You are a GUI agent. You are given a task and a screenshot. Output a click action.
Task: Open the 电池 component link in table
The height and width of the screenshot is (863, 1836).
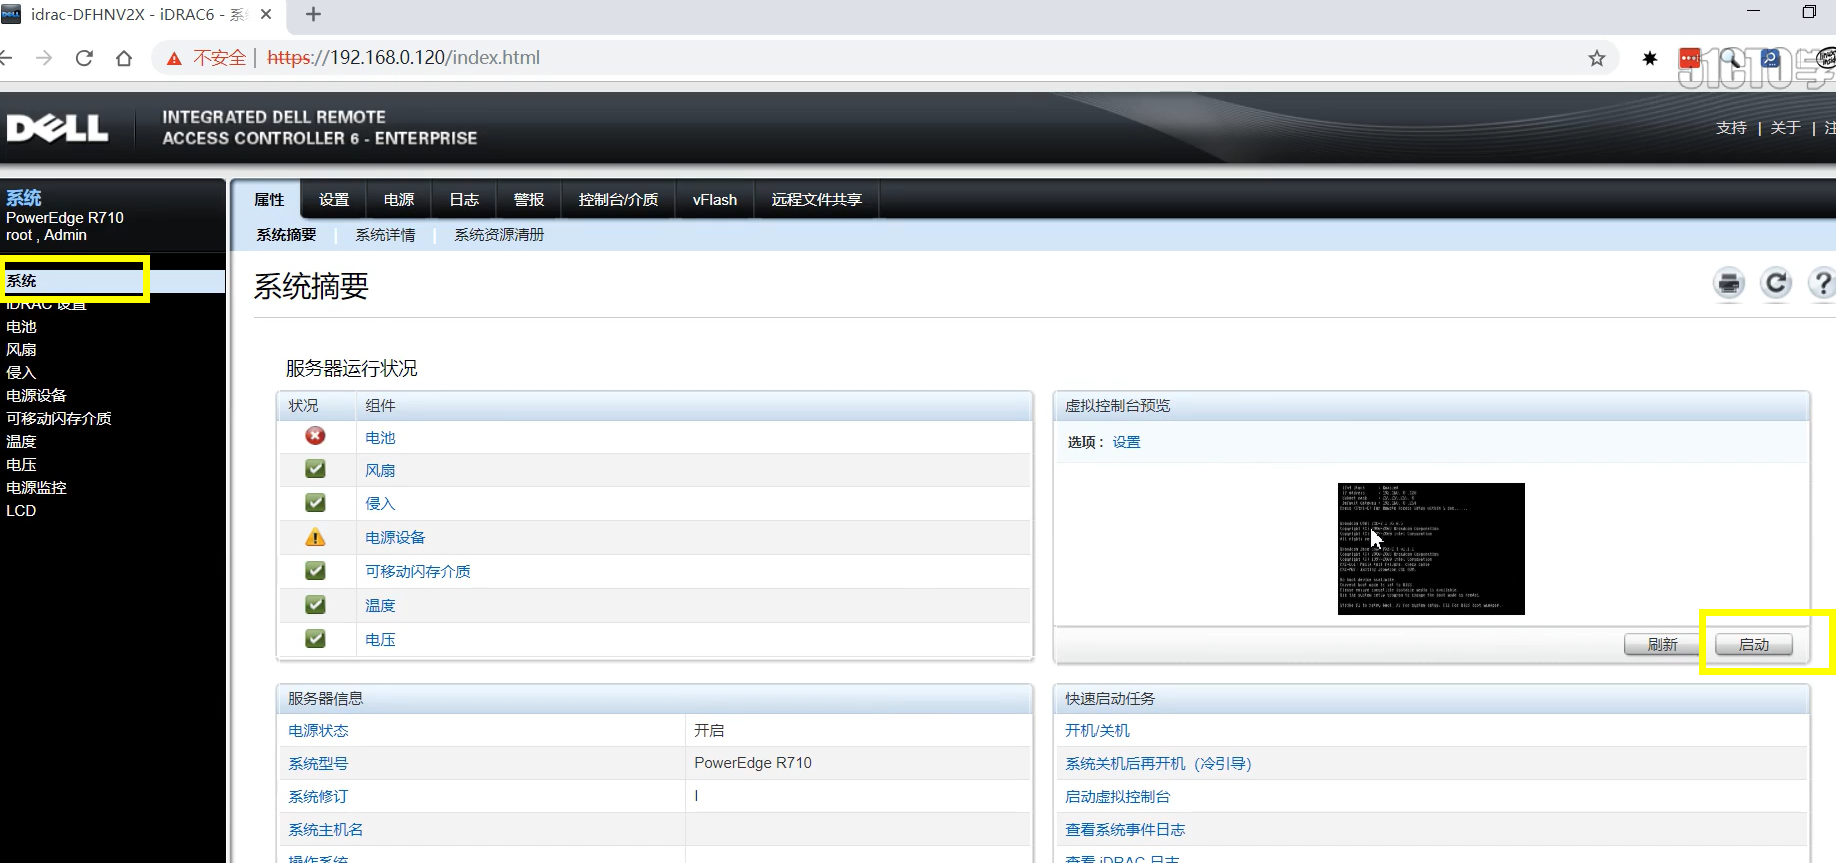[380, 438]
